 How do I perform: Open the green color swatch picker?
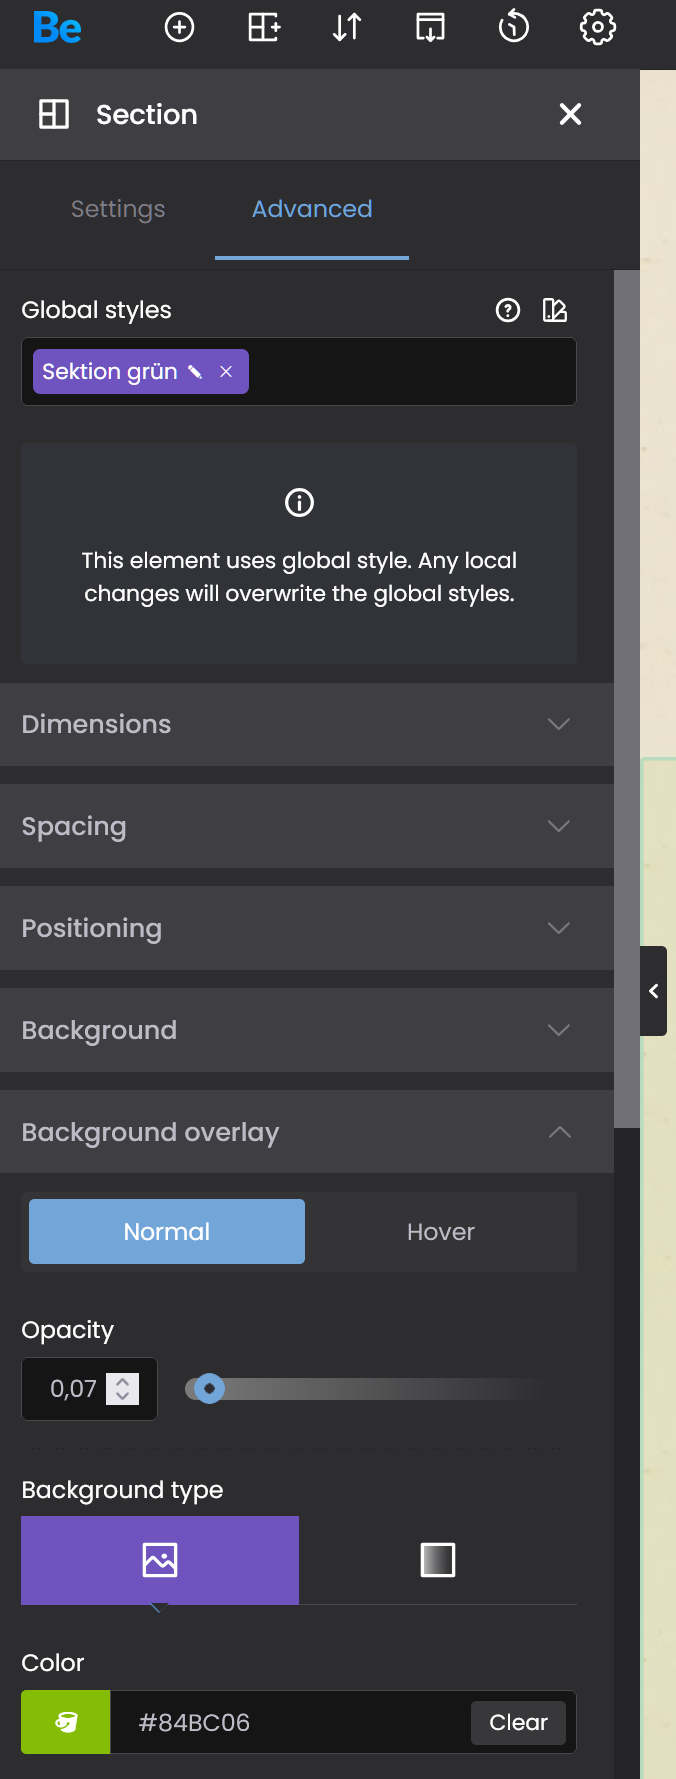66,1722
